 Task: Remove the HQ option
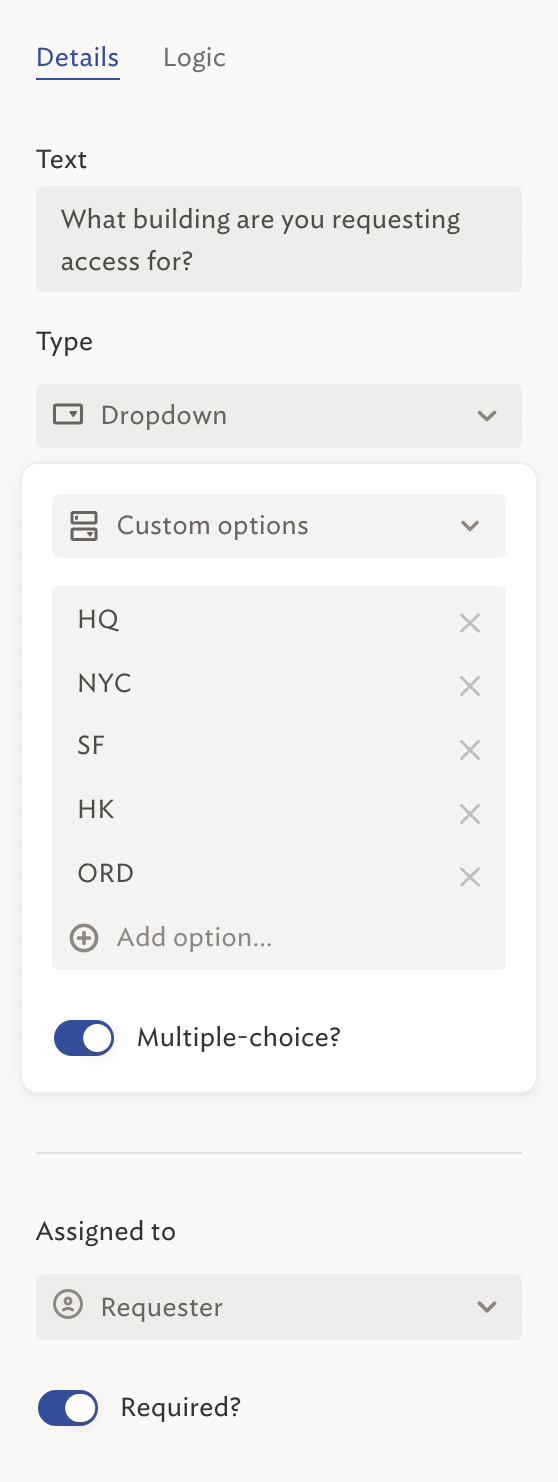pos(470,623)
